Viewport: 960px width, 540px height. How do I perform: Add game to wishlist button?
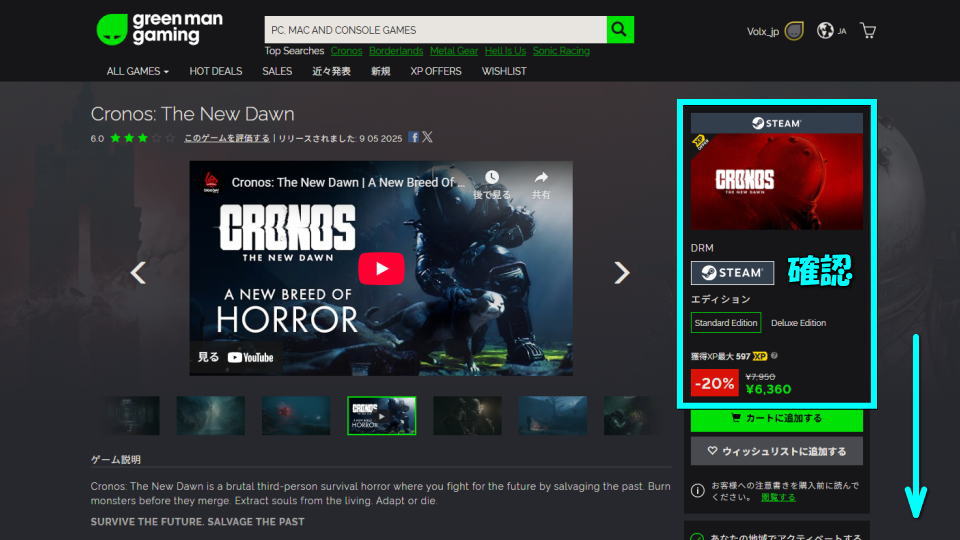point(776,451)
